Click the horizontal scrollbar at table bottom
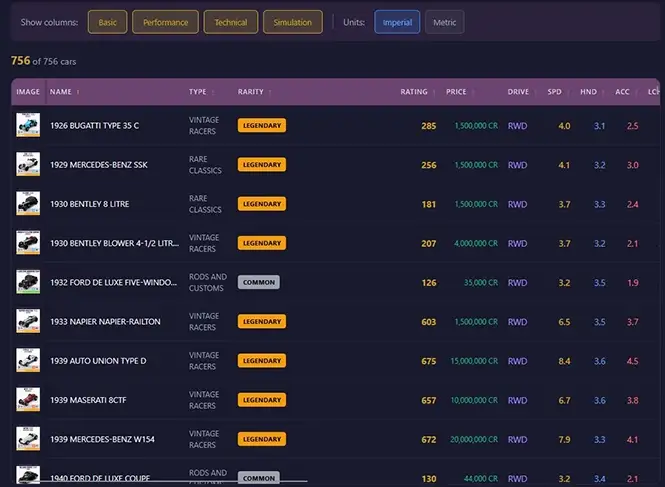665x487 pixels. (170, 481)
